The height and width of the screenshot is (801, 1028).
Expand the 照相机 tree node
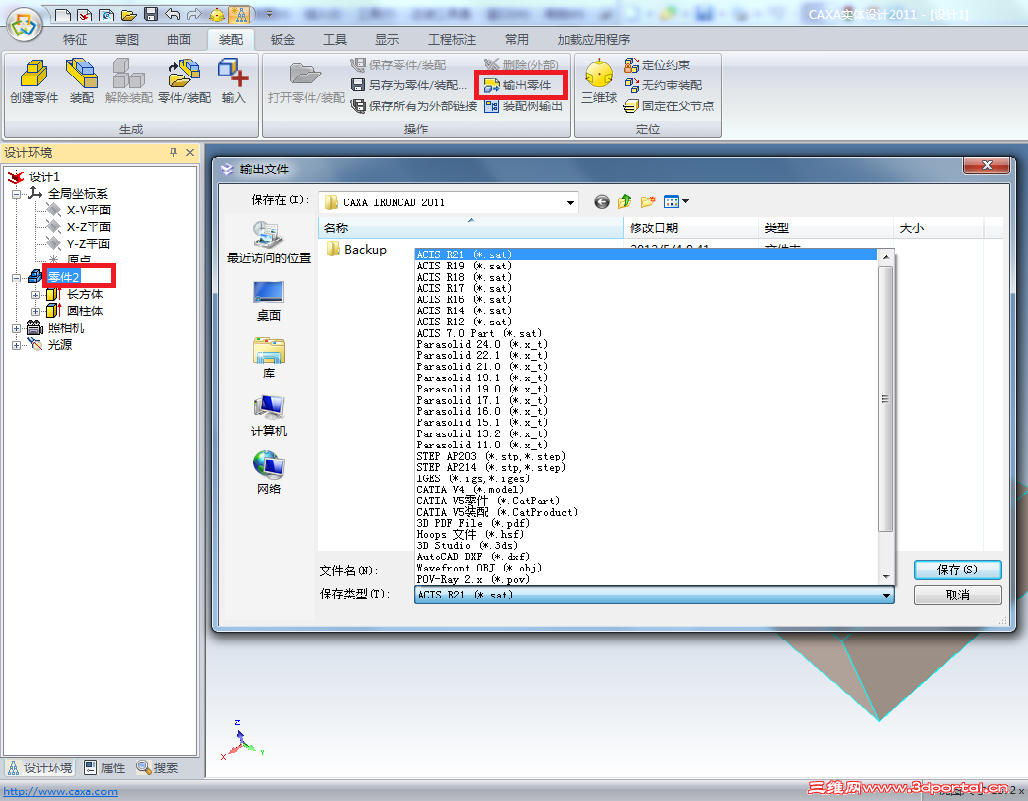(17, 328)
